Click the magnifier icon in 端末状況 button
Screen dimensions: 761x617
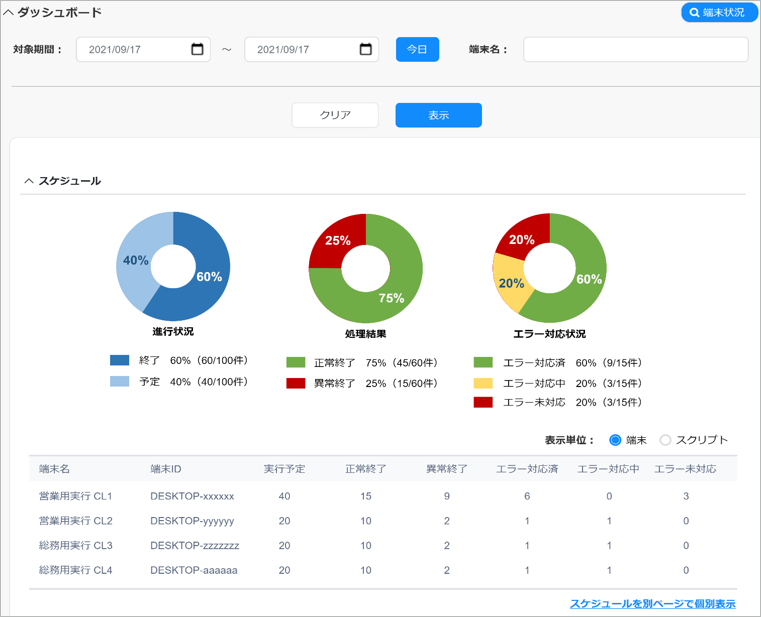(x=694, y=13)
